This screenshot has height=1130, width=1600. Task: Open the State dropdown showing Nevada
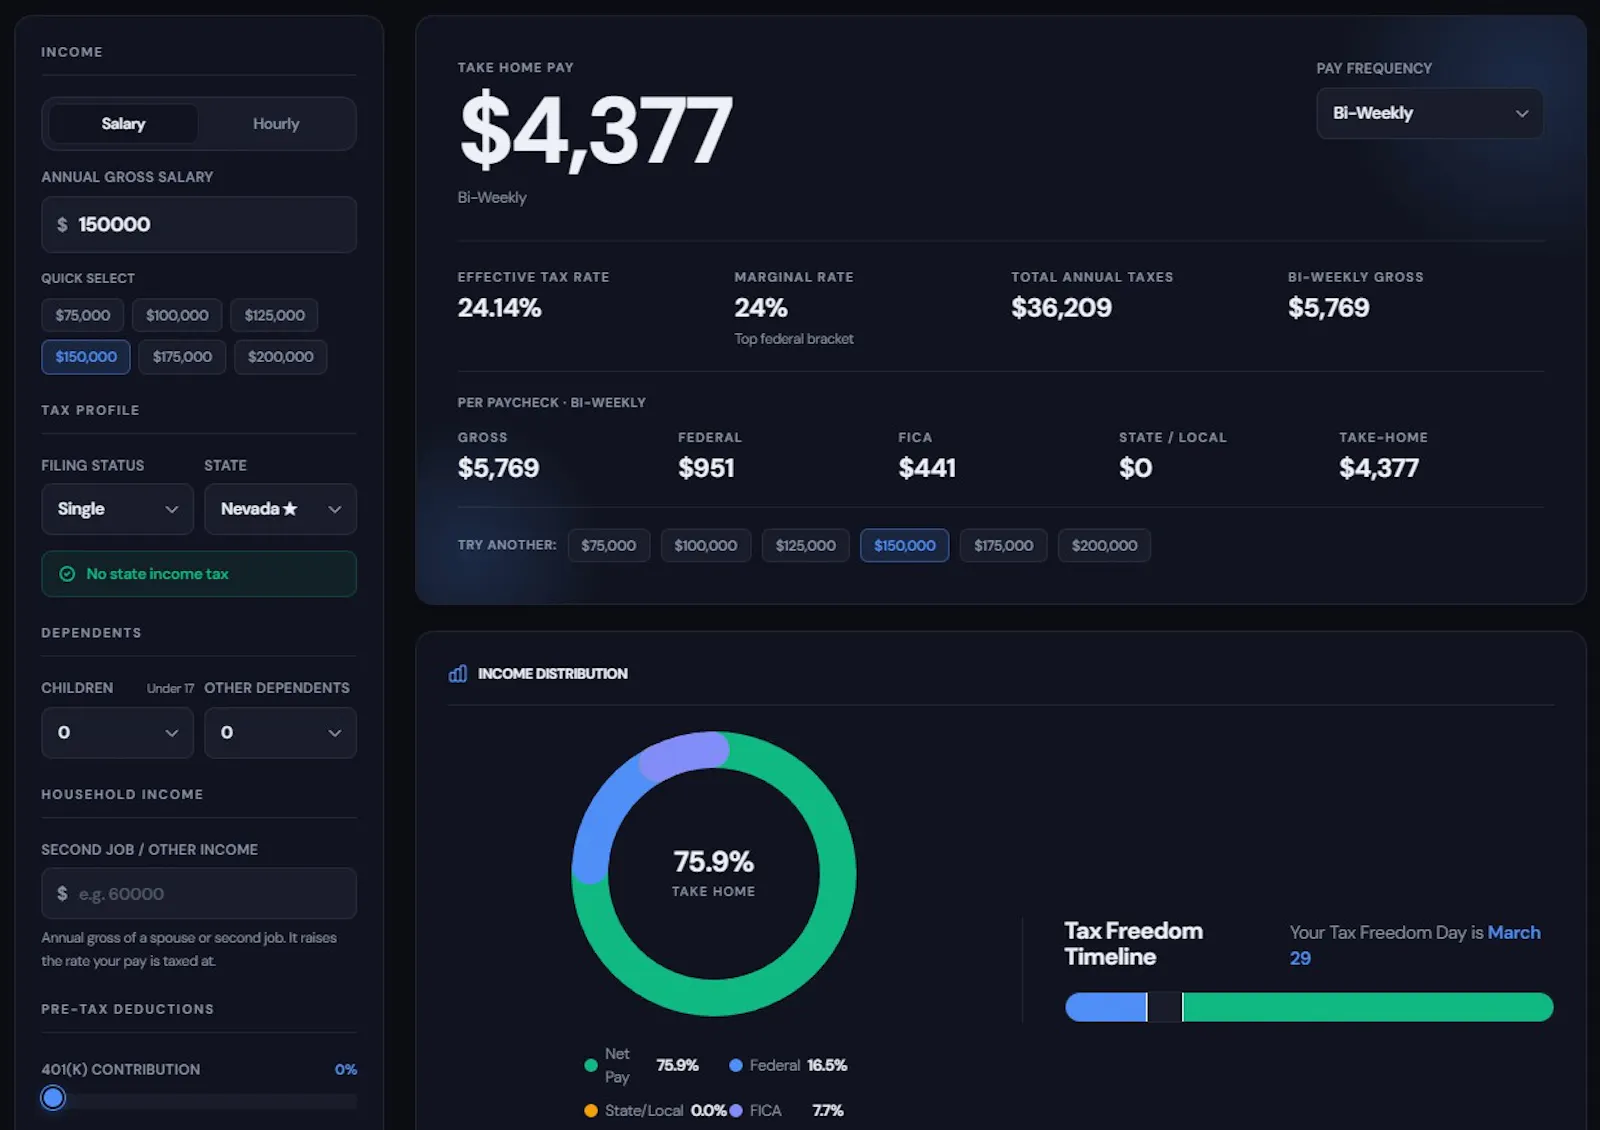[x=280, y=509]
